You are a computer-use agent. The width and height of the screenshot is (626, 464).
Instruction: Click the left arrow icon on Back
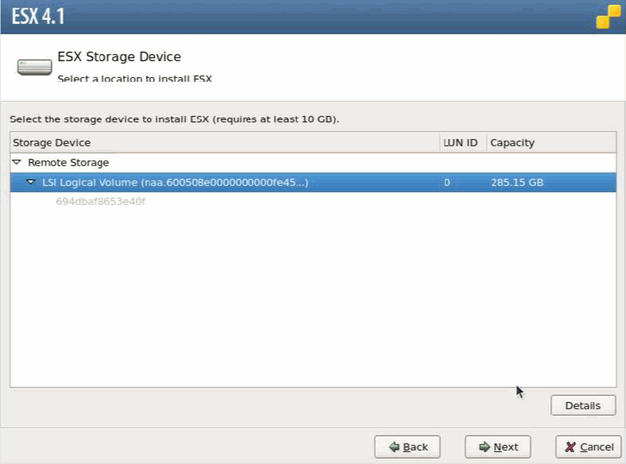click(395, 447)
